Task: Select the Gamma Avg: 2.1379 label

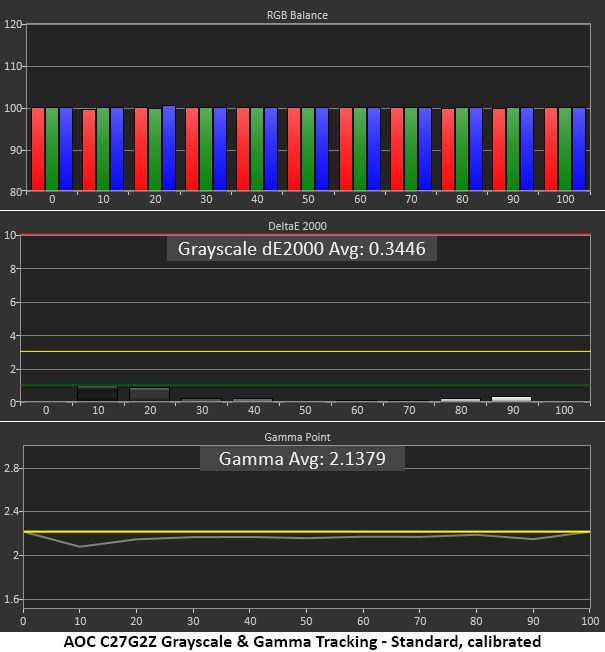Action: coord(302,459)
